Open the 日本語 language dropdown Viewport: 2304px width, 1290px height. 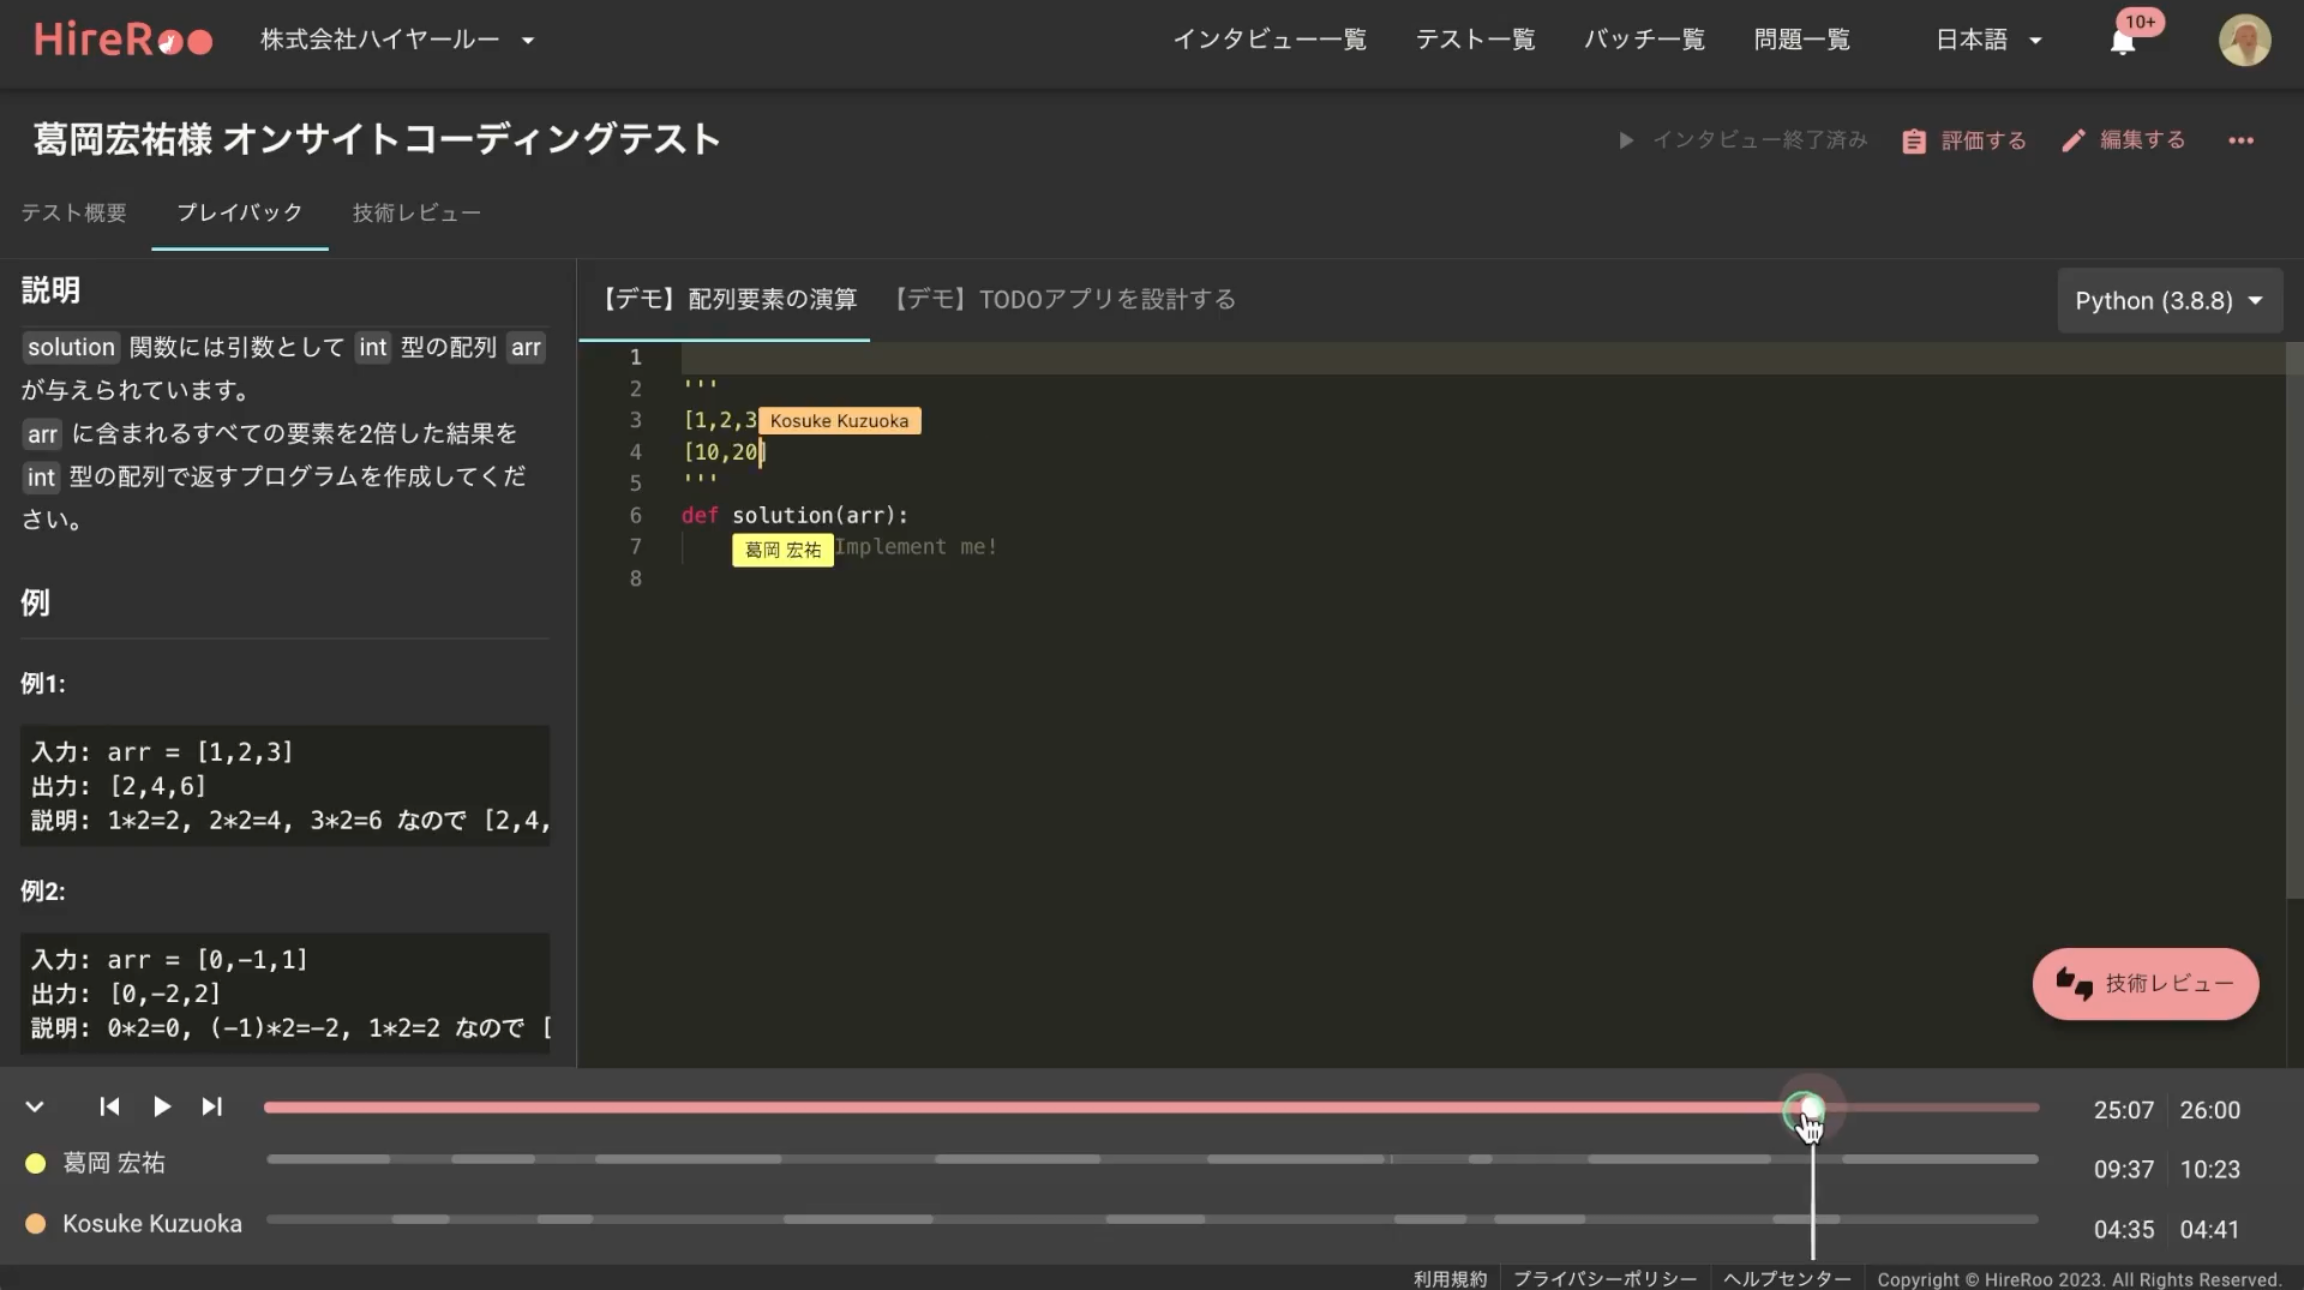[1988, 40]
